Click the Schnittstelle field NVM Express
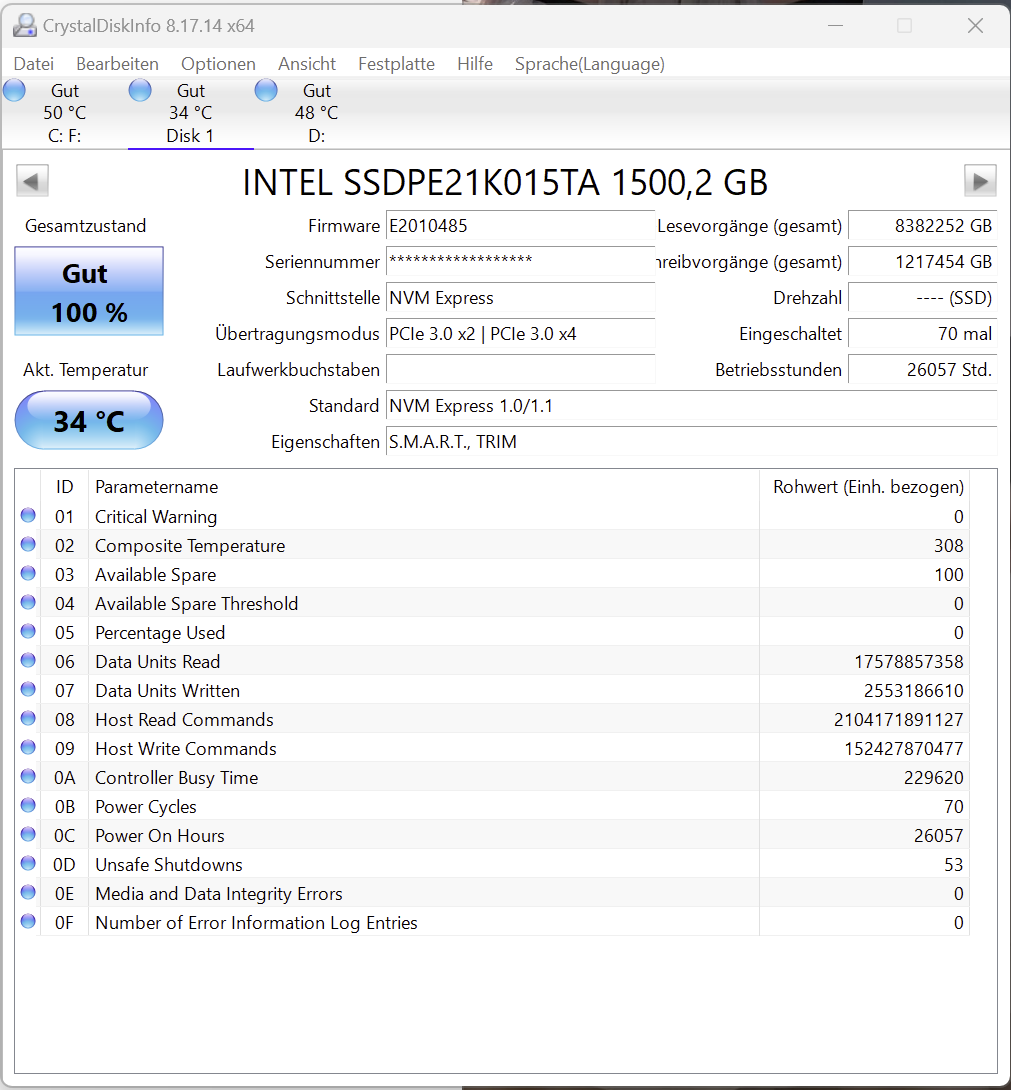 [x=520, y=298]
